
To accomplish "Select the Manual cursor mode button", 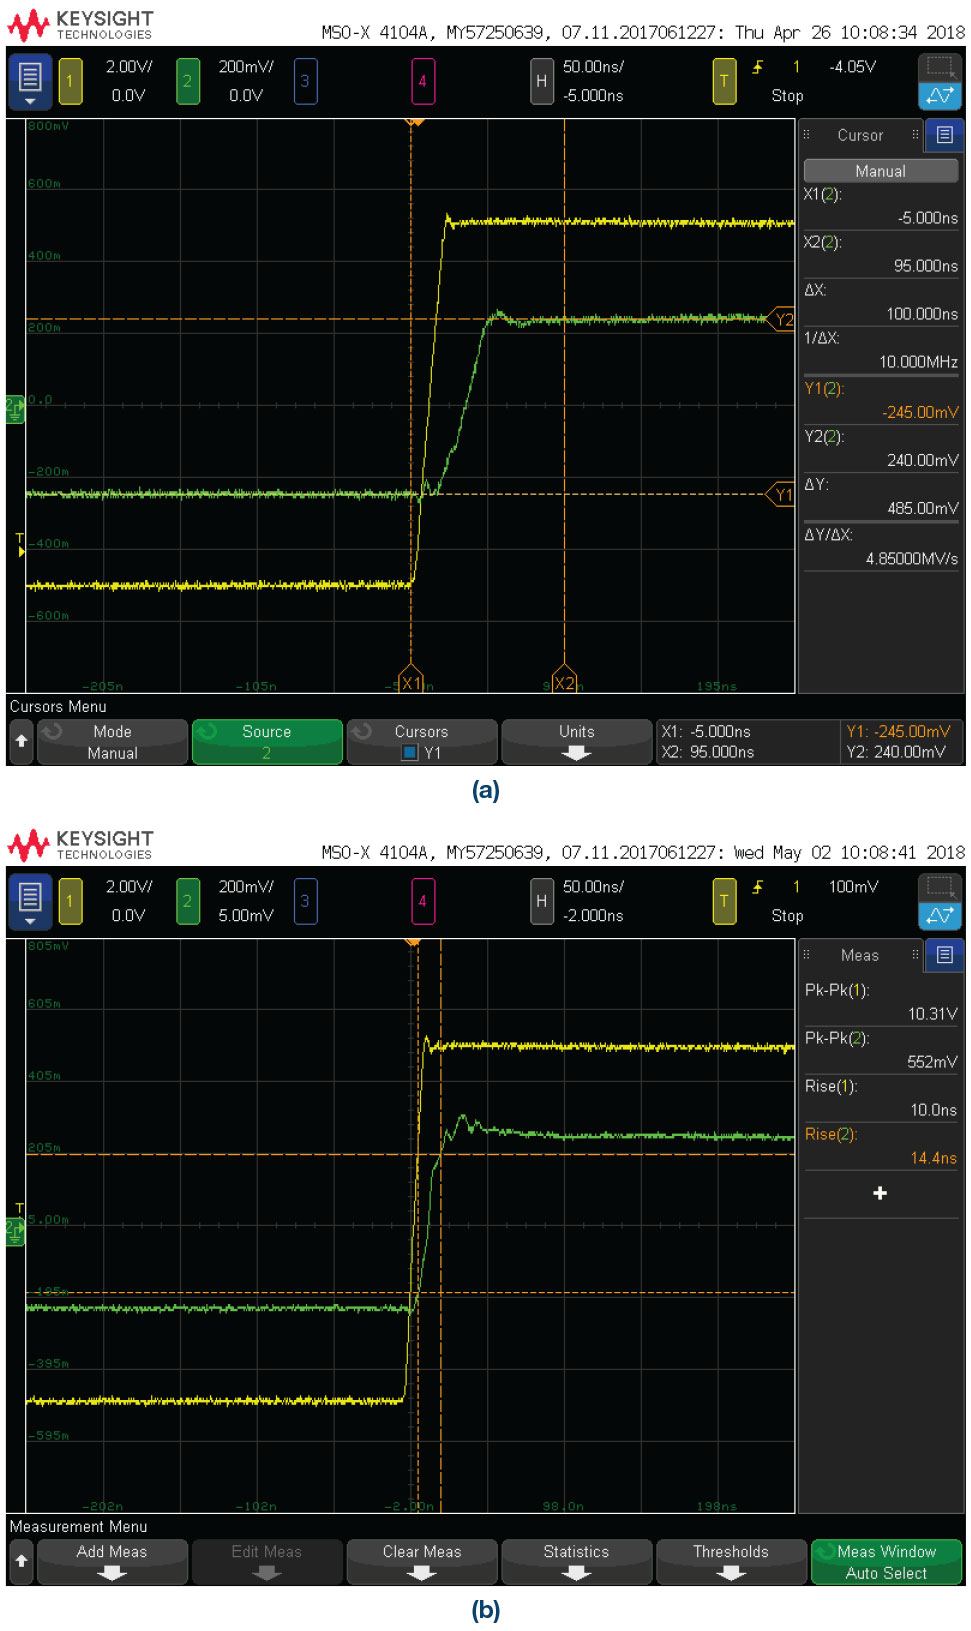I will pos(880,171).
